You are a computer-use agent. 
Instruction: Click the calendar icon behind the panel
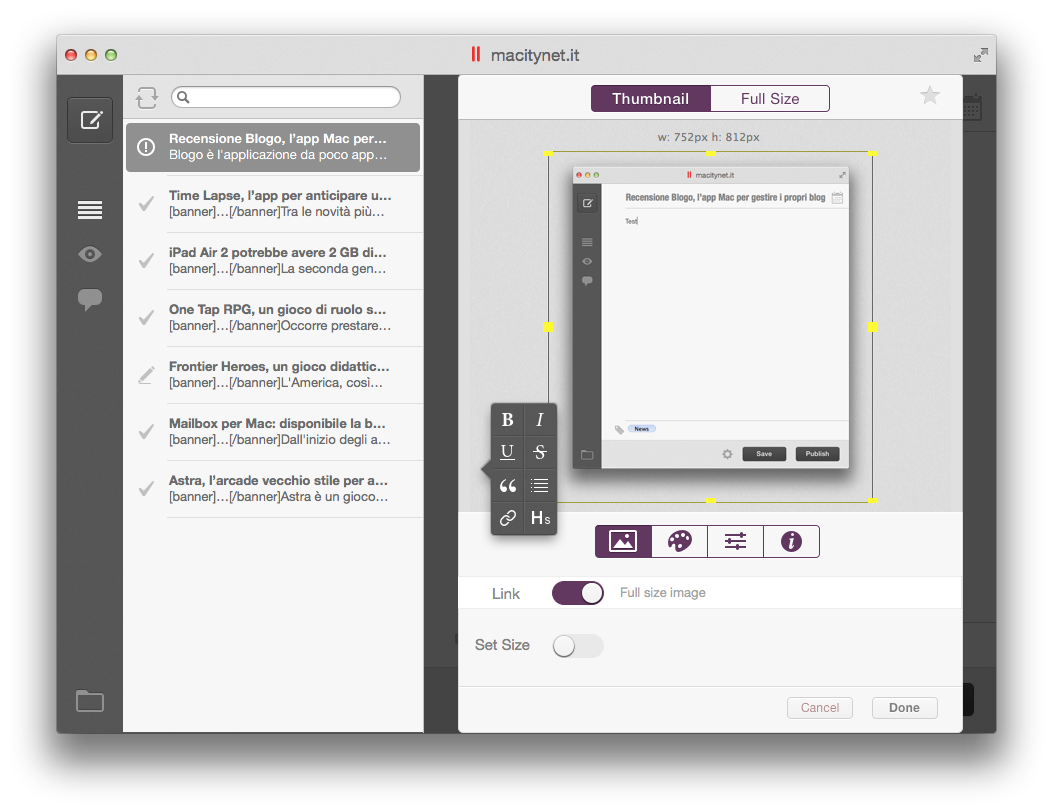(x=972, y=107)
